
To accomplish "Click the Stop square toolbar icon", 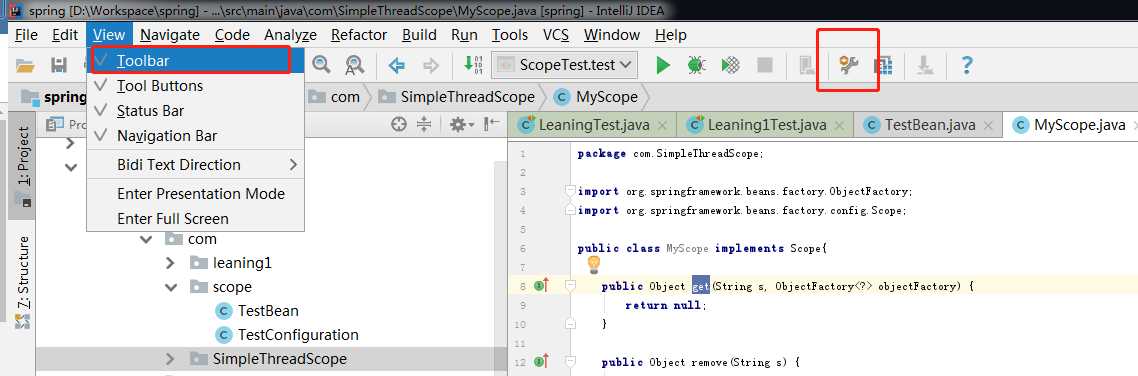I will coord(764,65).
